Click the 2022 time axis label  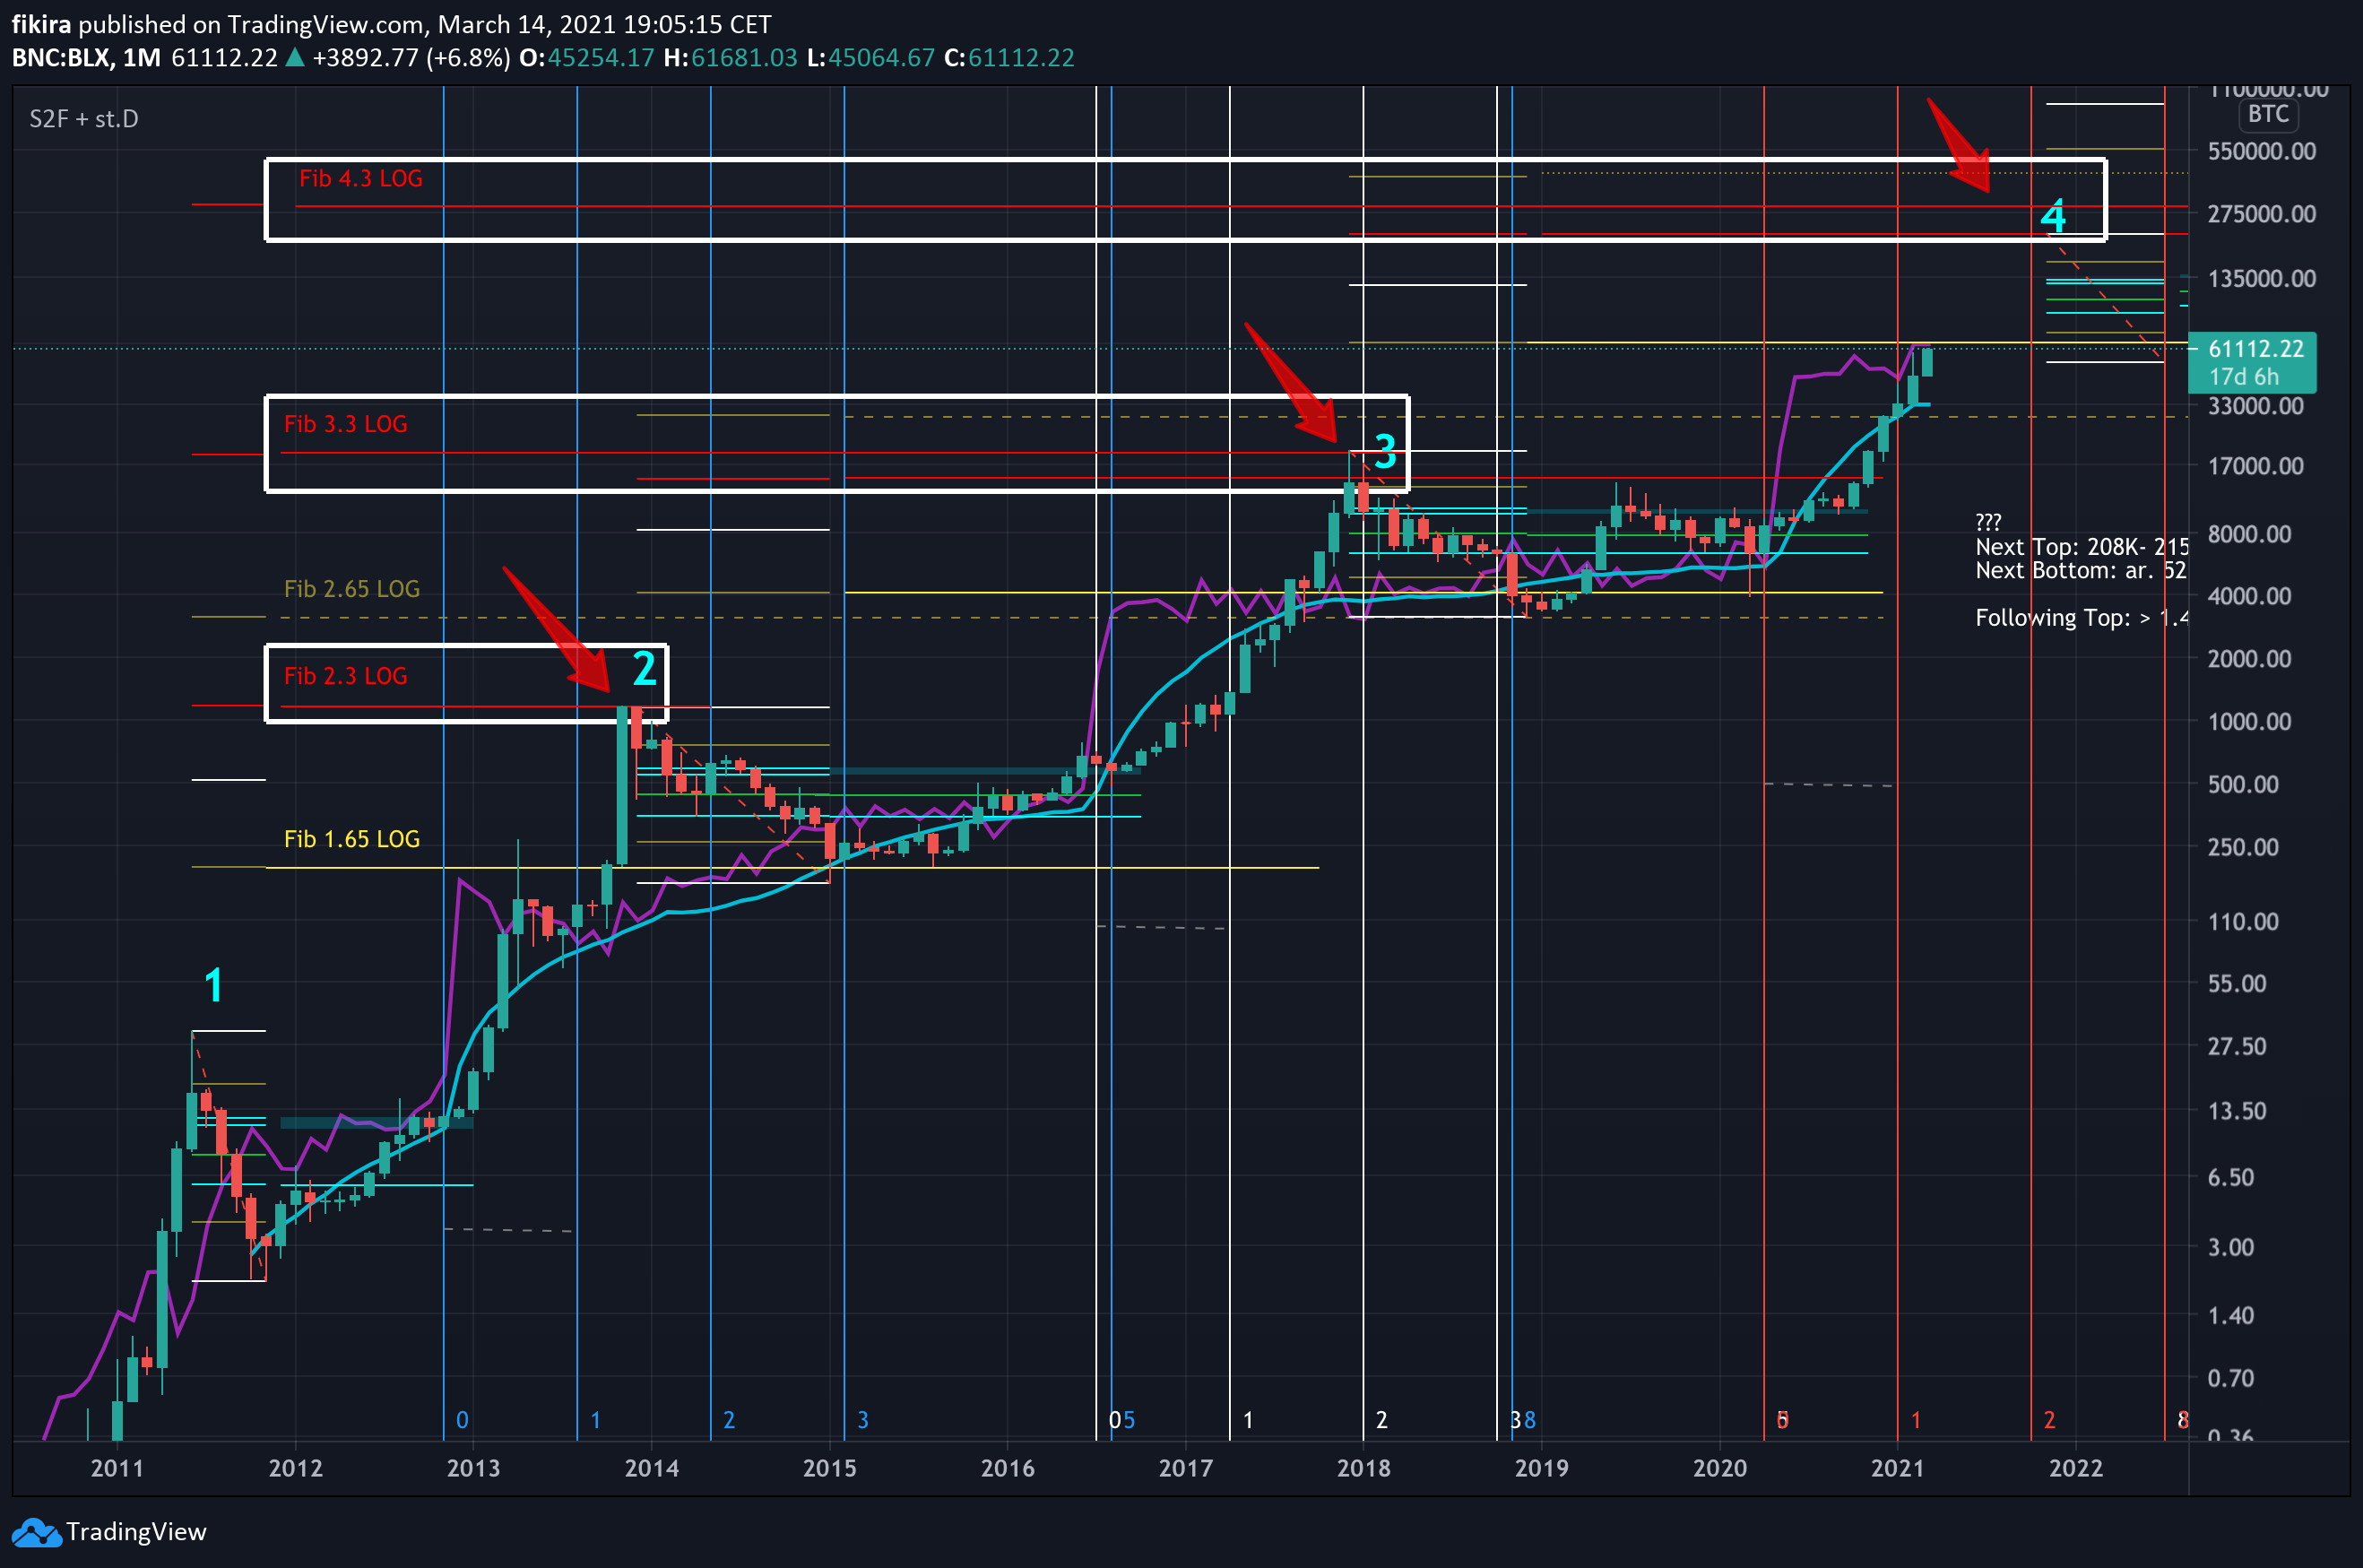coord(2076,1468)
